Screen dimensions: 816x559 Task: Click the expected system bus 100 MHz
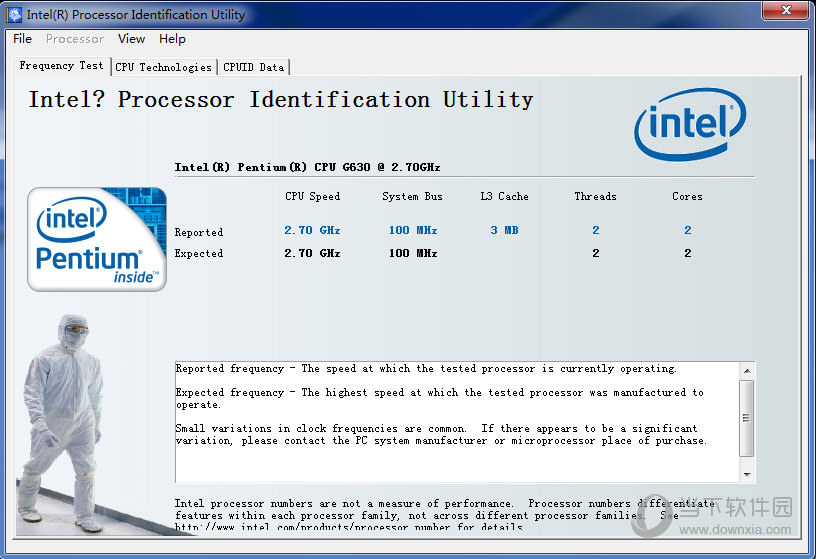point(413,253)
